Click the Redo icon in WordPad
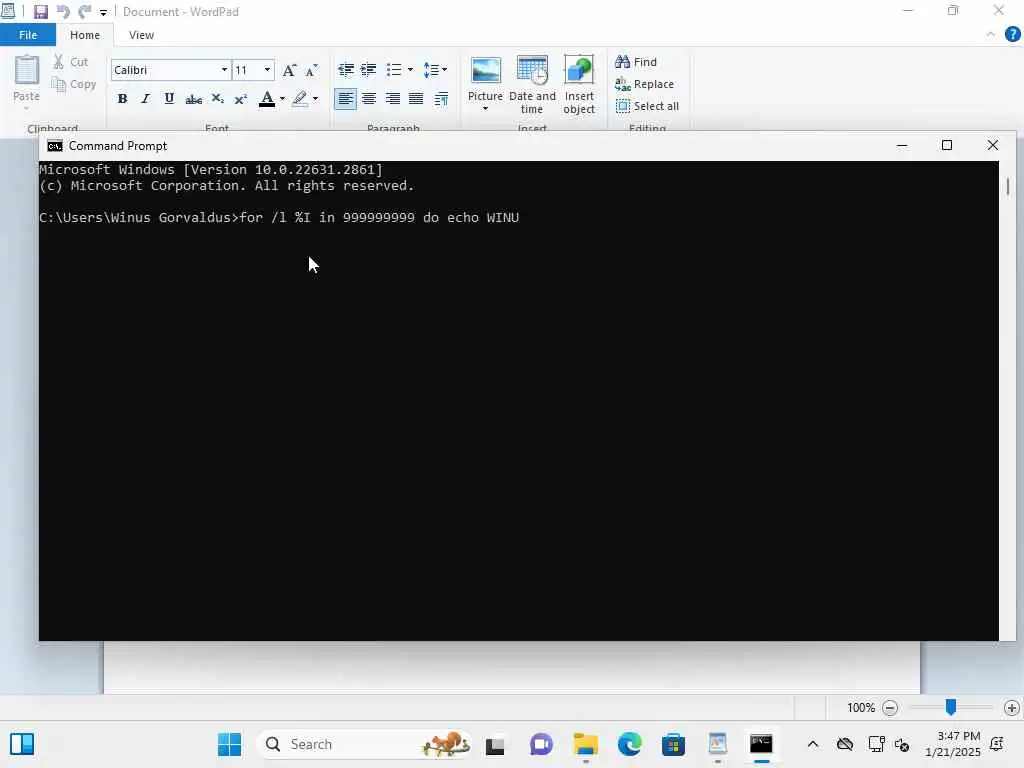This screenshot has width=1024, height=768. (85, 12)
